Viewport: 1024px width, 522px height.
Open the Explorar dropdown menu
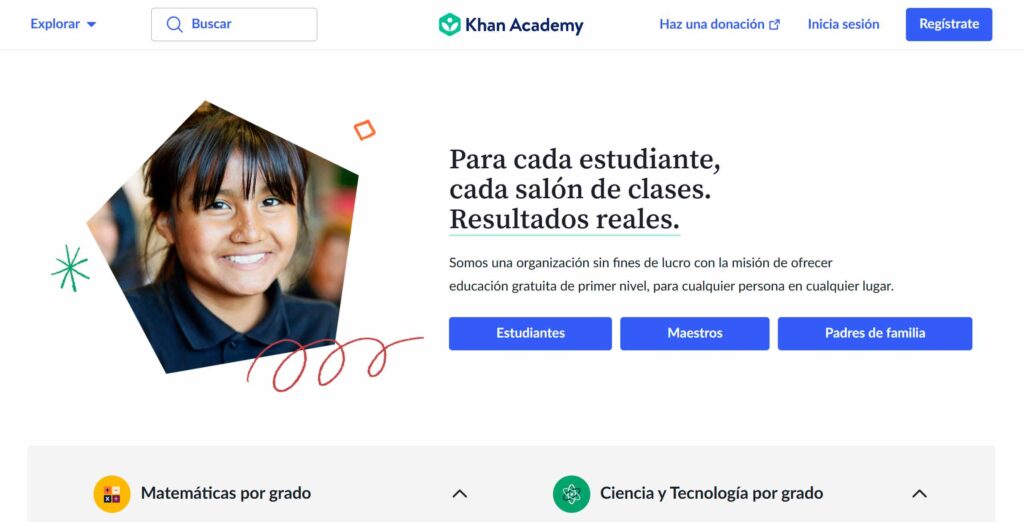pyautogui.click(x=63, y=24)
